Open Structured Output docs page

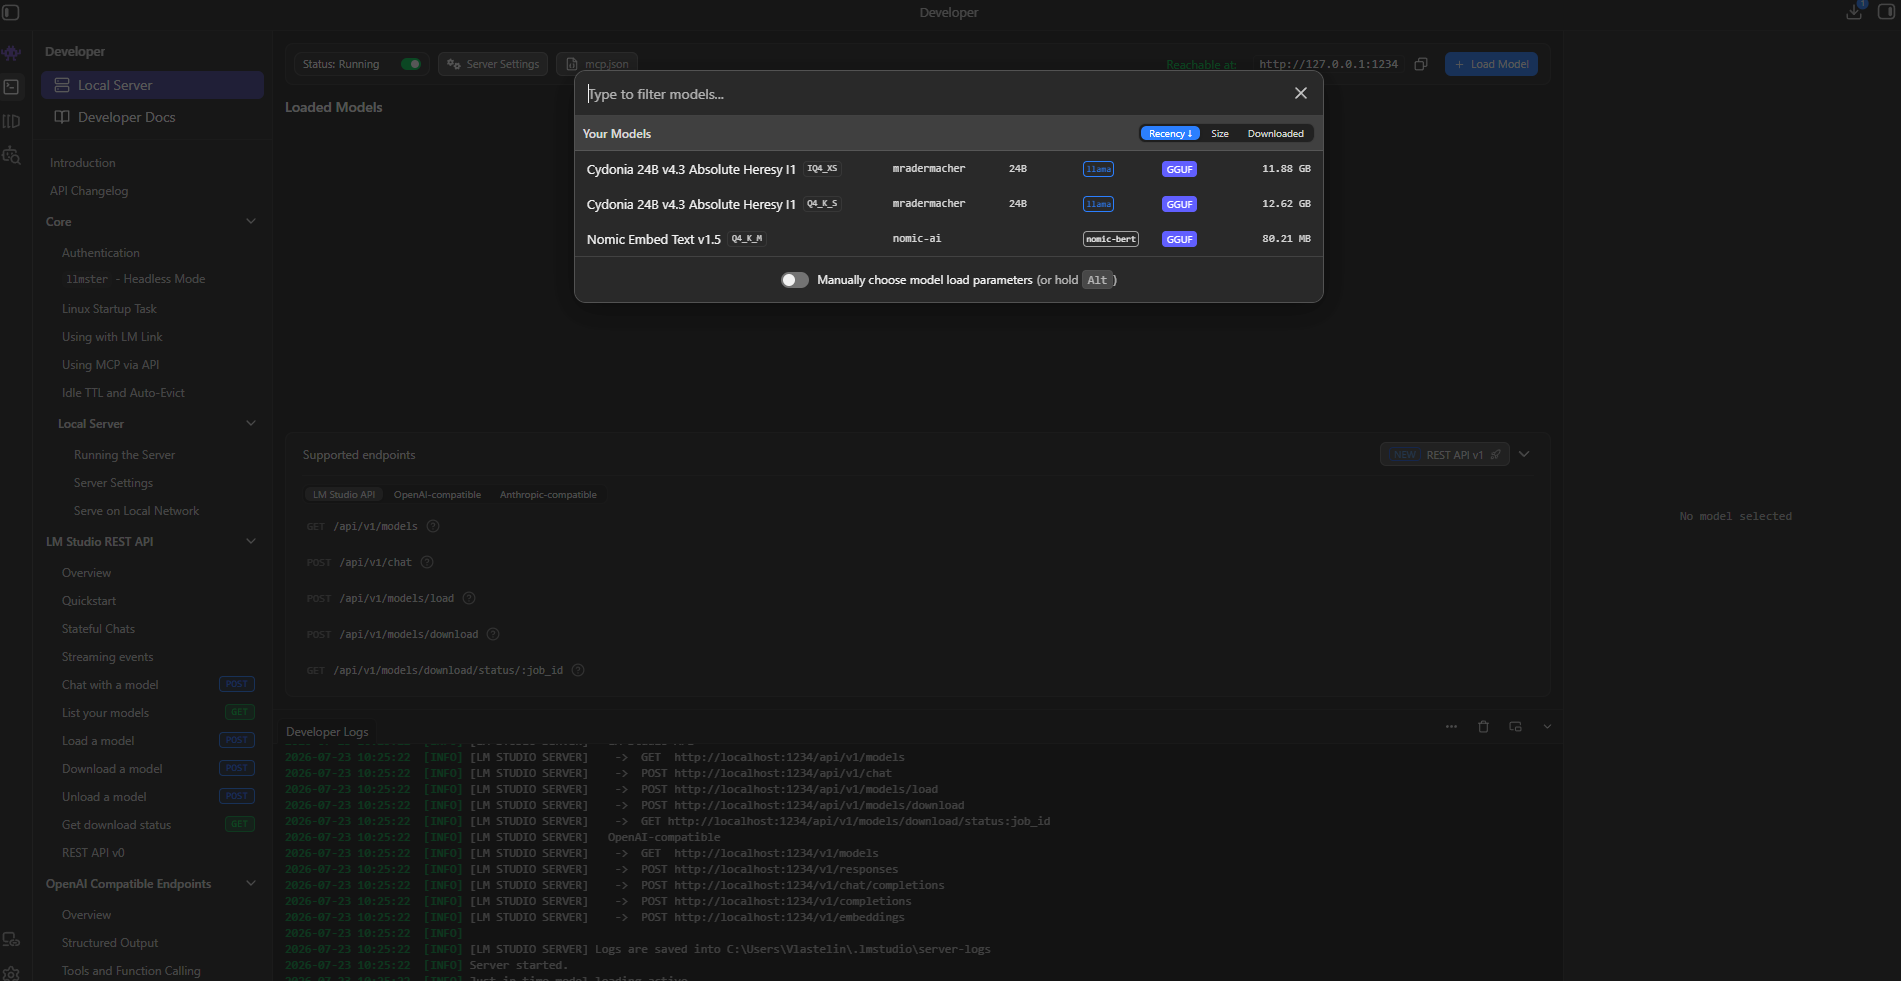110,943
